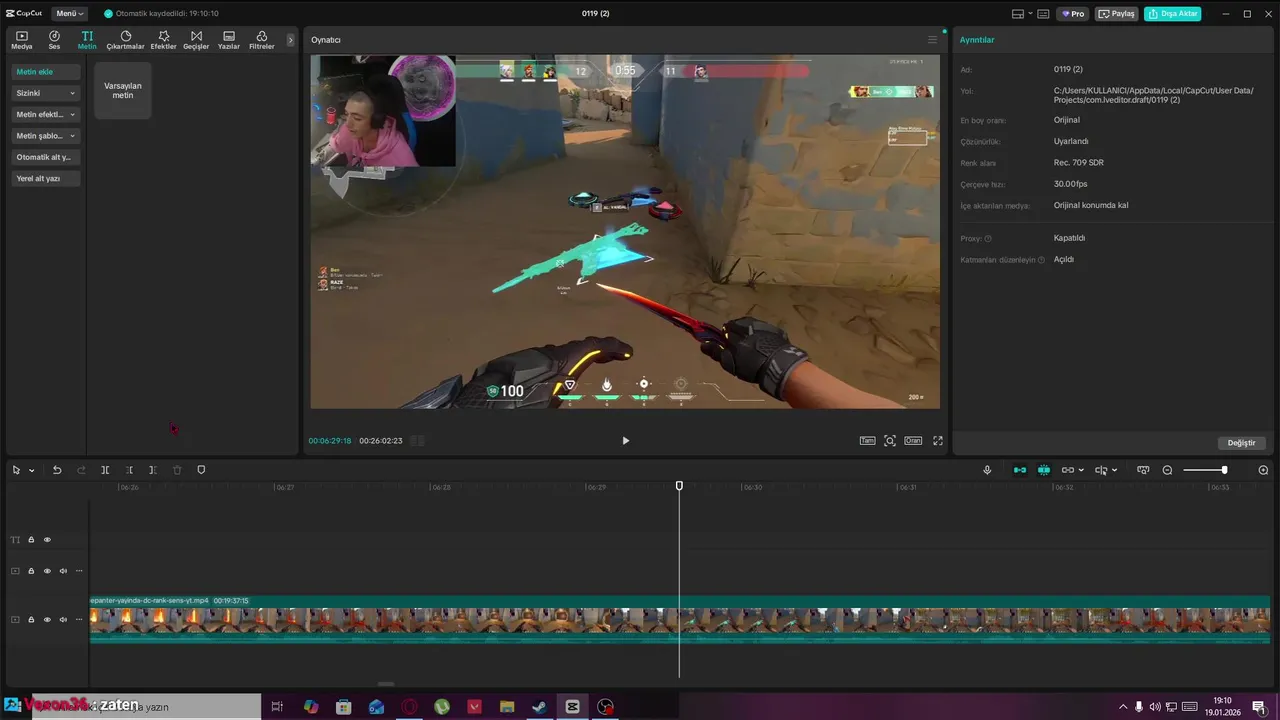This screenshot has width=1280, height=720.
Task: Click the Dışa Aktar export button
Action: point(1173,14)
